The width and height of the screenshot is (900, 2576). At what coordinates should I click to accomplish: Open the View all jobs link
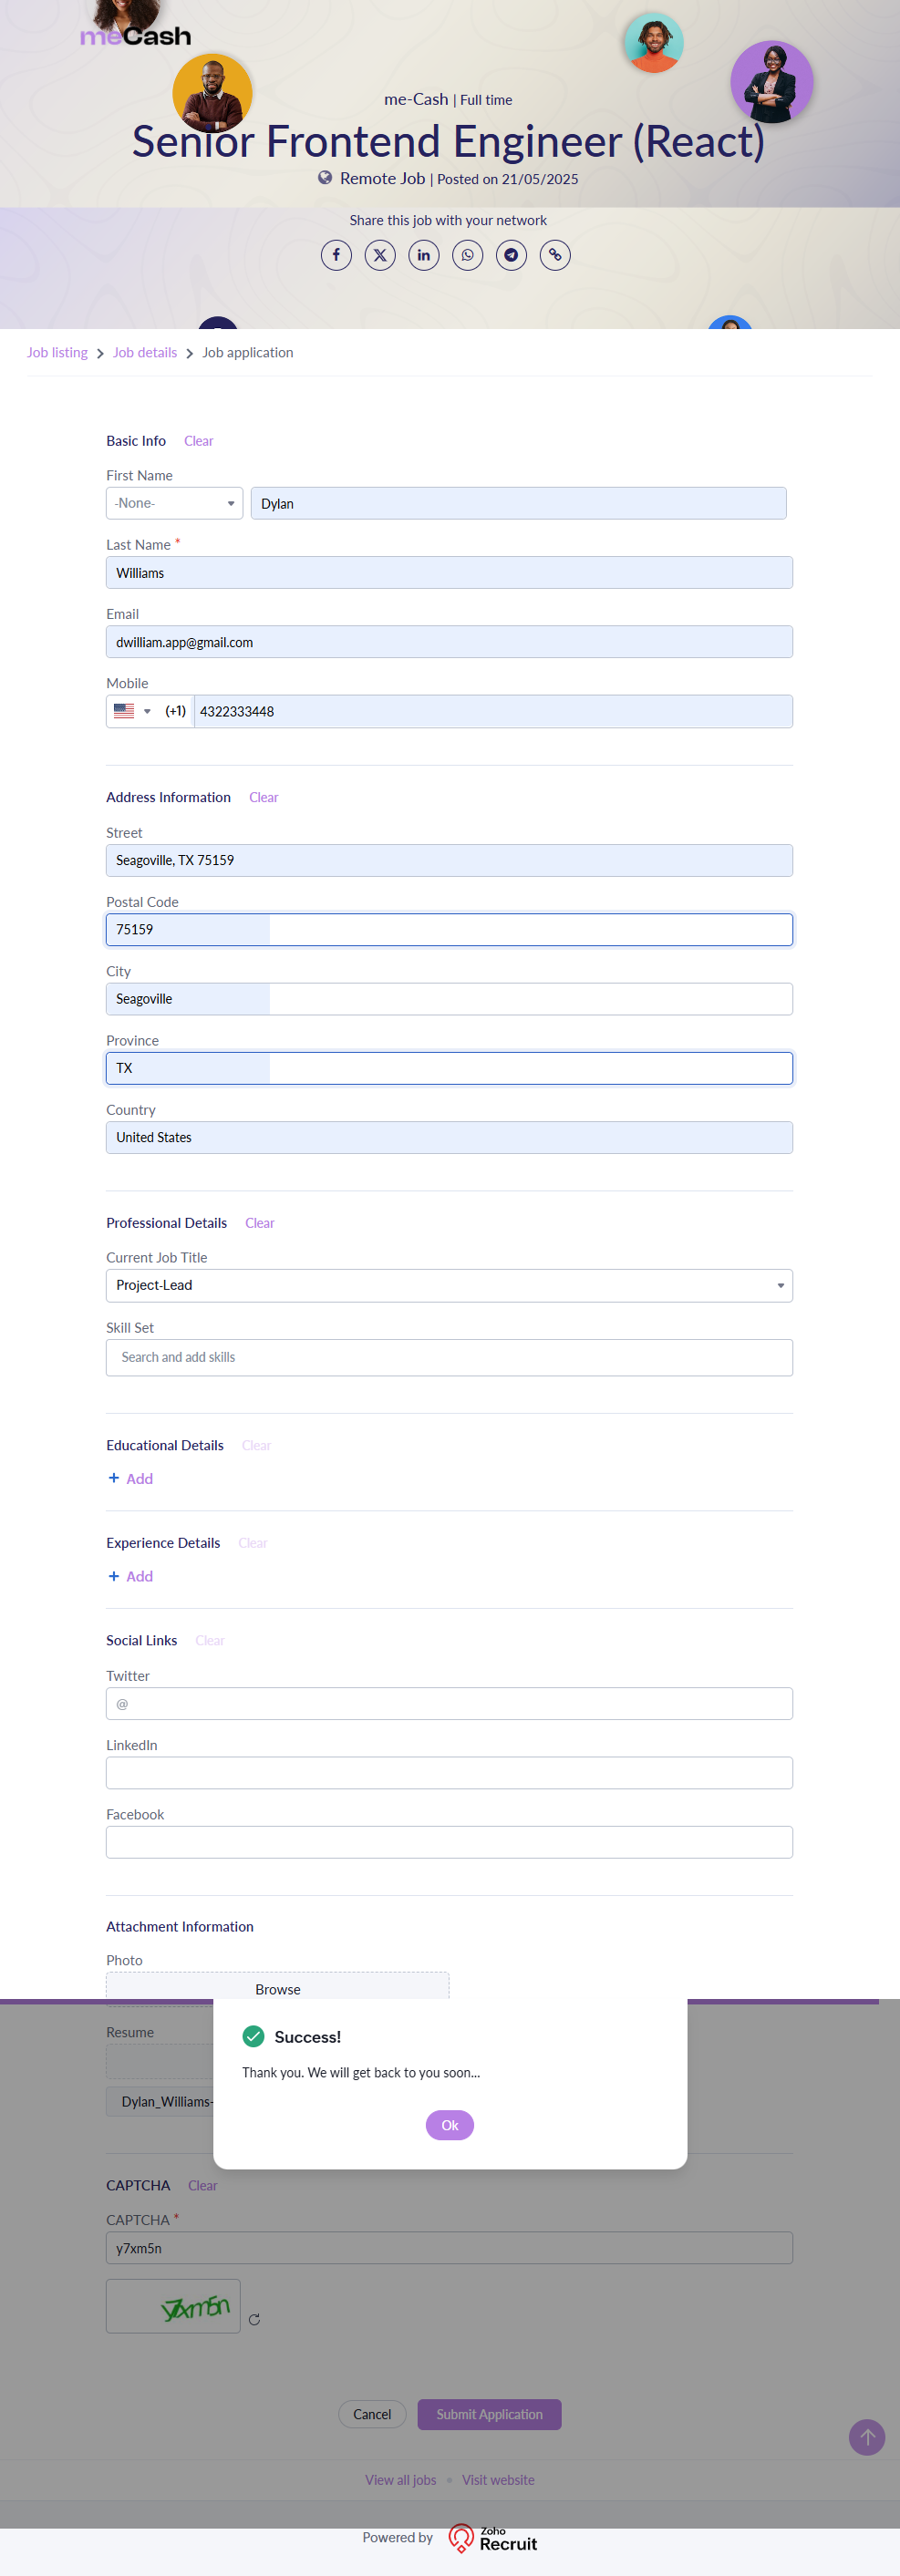(x=400, y=2479)
